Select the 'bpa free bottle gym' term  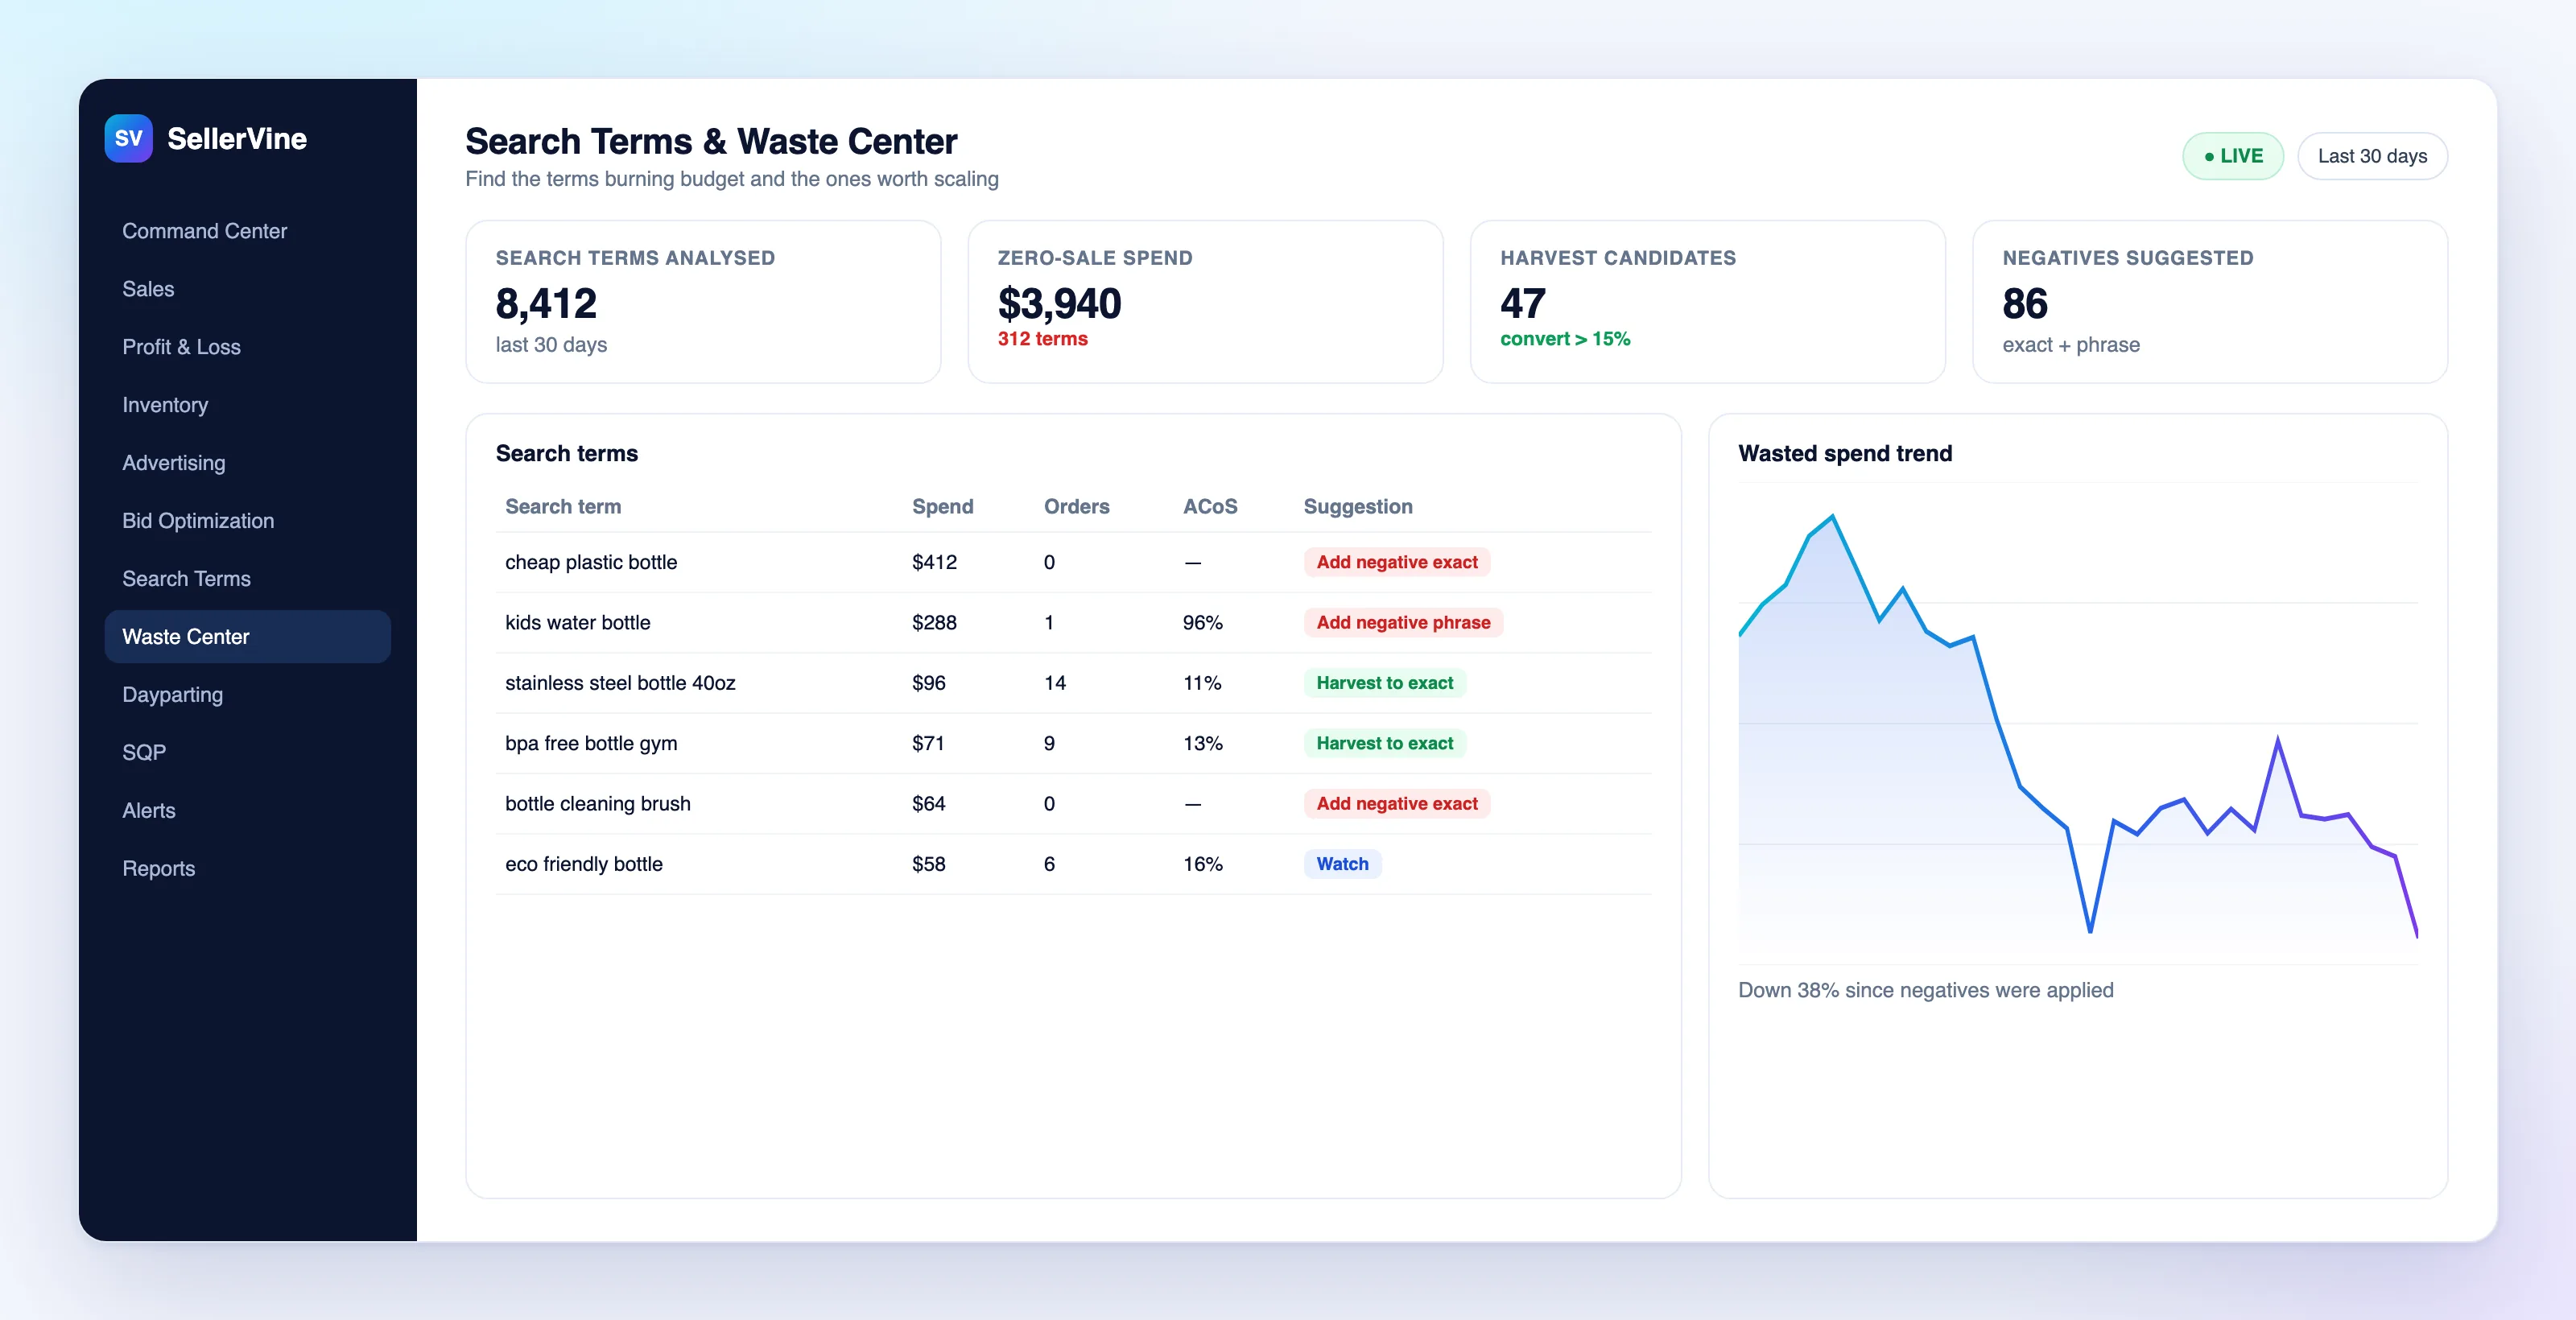[x=591, y=743]
